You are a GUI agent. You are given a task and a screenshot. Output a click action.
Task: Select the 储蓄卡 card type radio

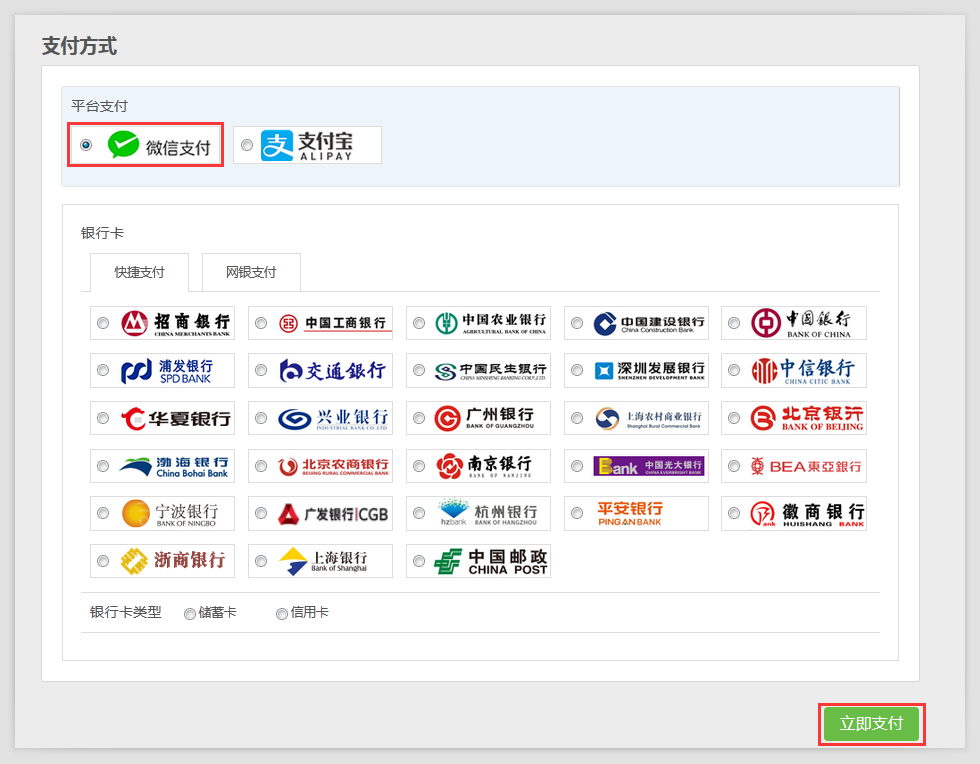(x=189, y=614)
